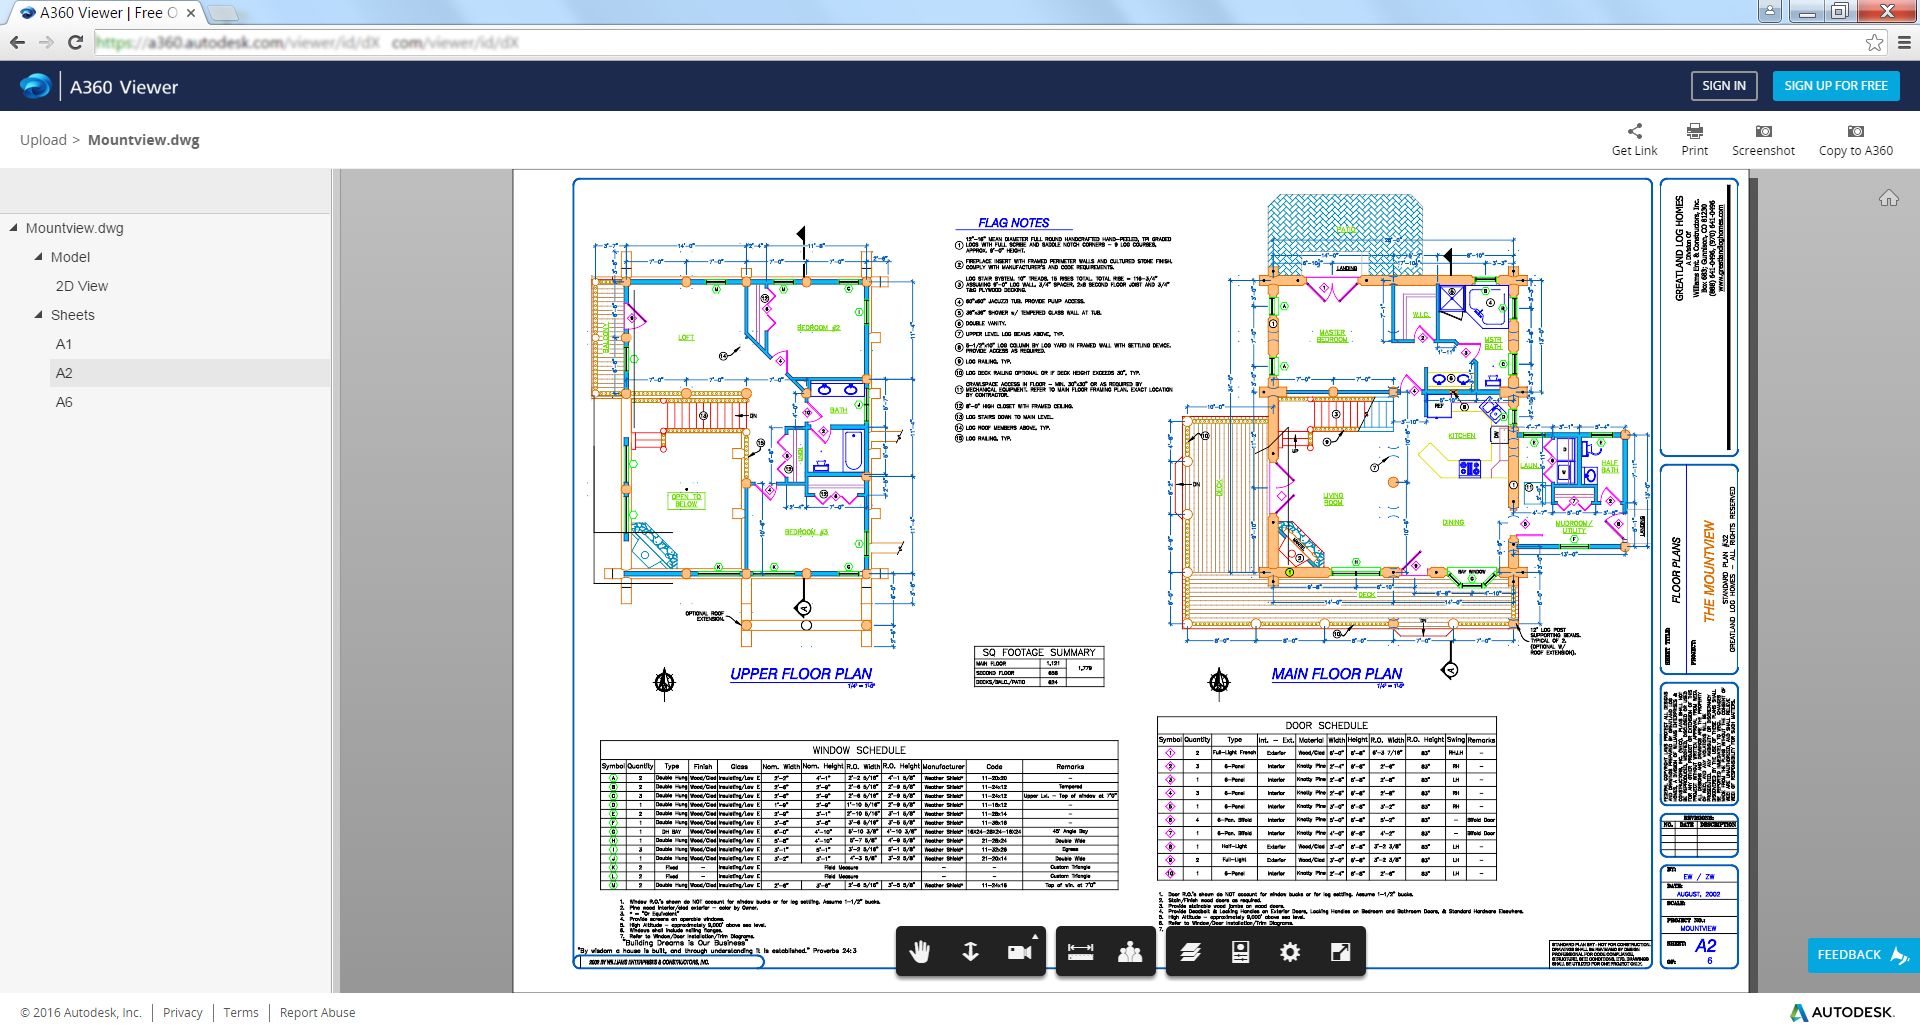Select the Pan hand tool
Viewport: 1920px width, 1032px height.
pos(920,952)
